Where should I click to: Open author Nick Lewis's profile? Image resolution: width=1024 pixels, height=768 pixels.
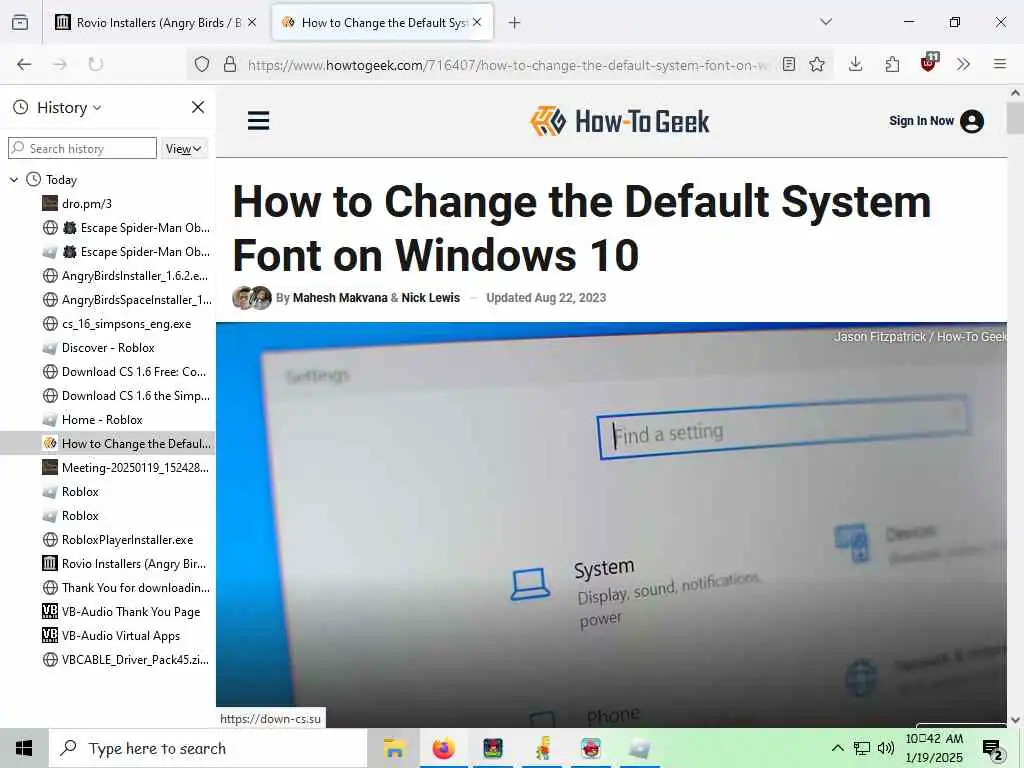(430, 298)
